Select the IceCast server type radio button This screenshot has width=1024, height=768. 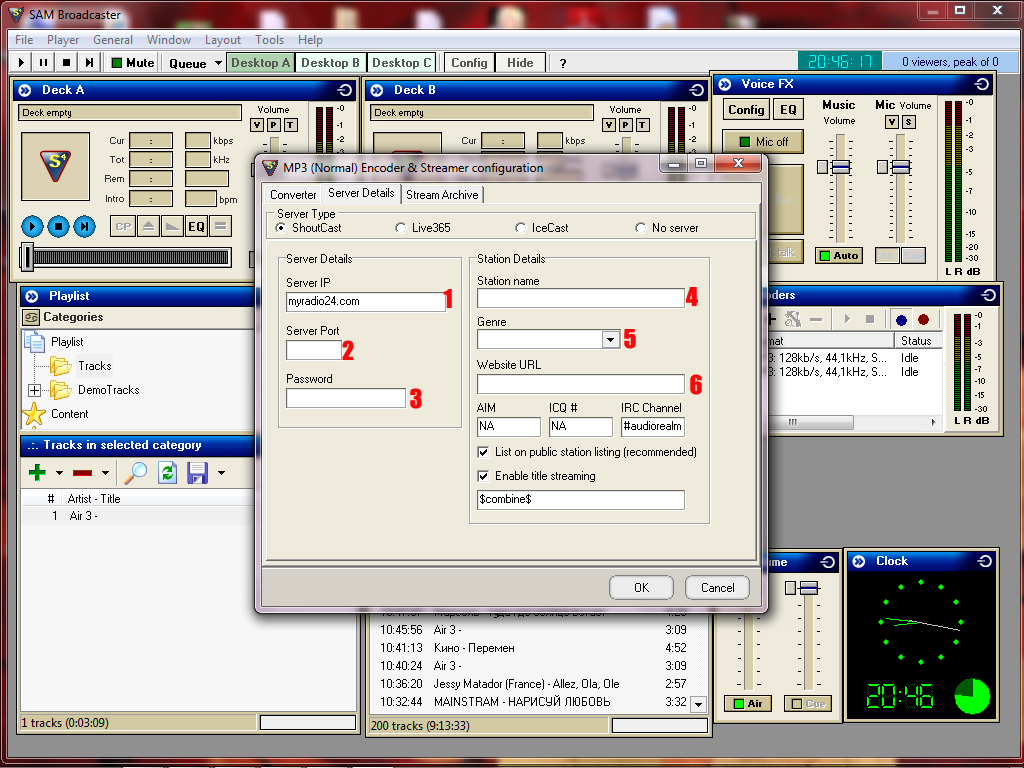(521, 228)
